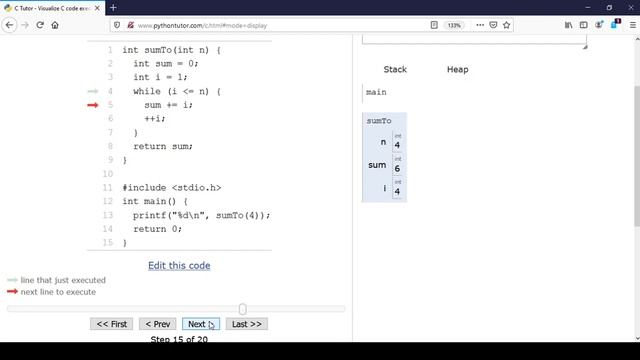
Task: Click 'next line to execute' legend text
Action: tap(58, 292)
